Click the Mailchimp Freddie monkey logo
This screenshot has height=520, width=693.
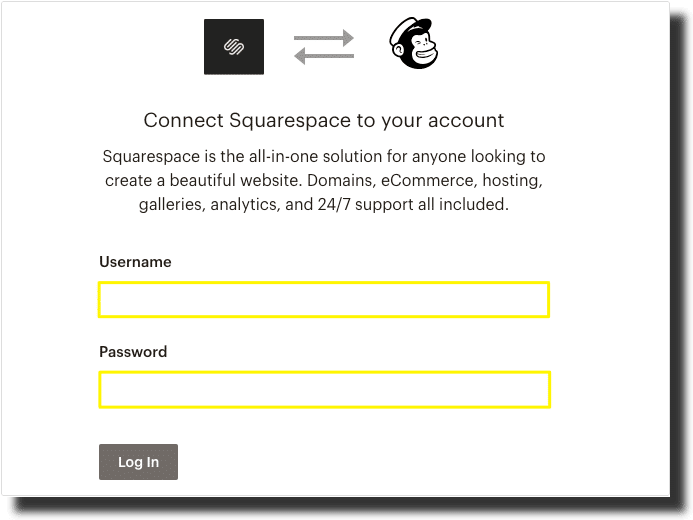tap(414, 43)
